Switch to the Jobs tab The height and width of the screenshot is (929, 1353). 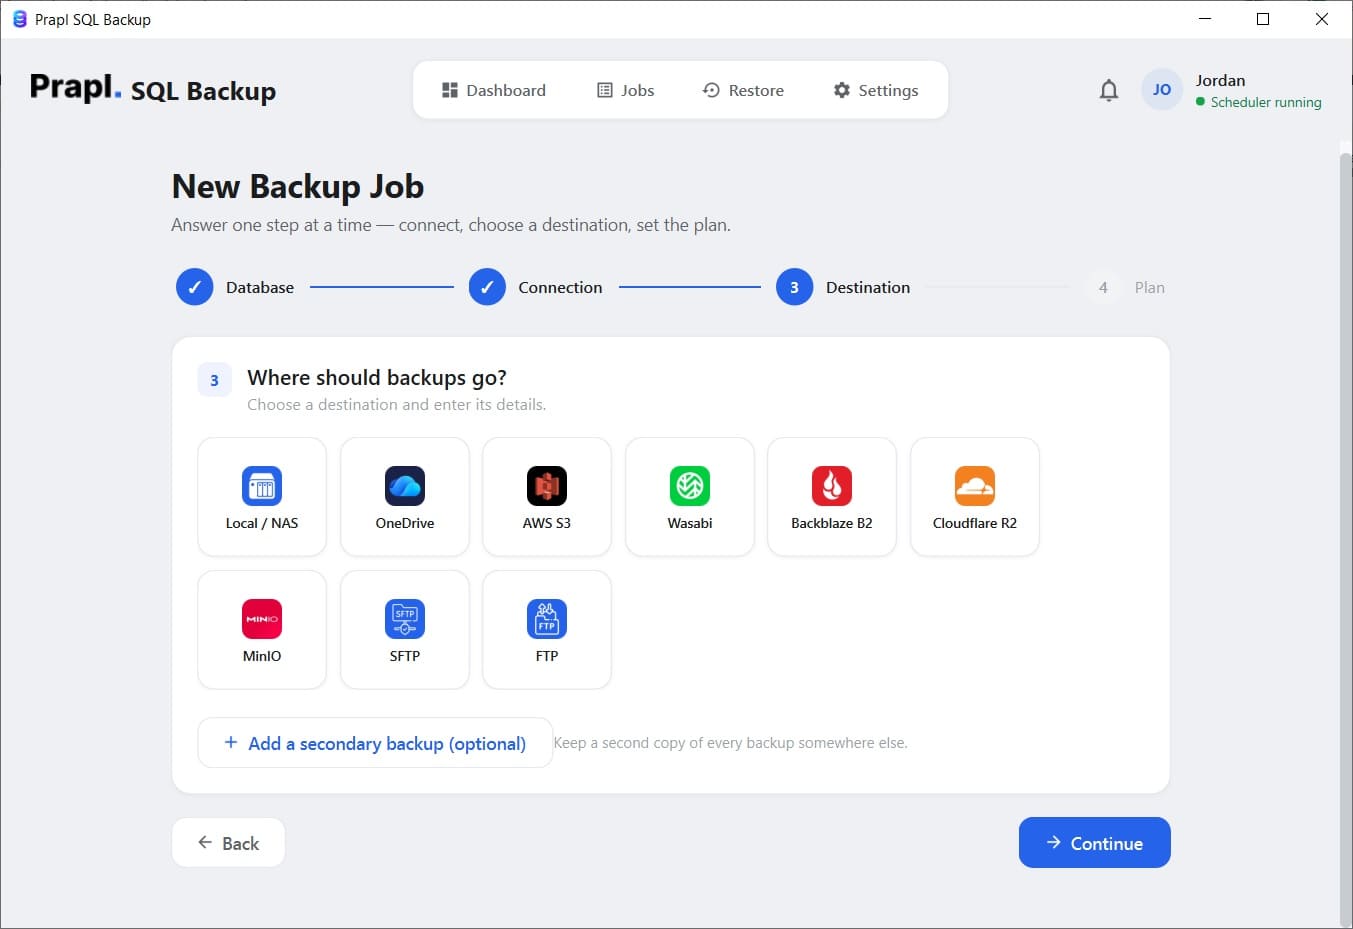(626, 90)
